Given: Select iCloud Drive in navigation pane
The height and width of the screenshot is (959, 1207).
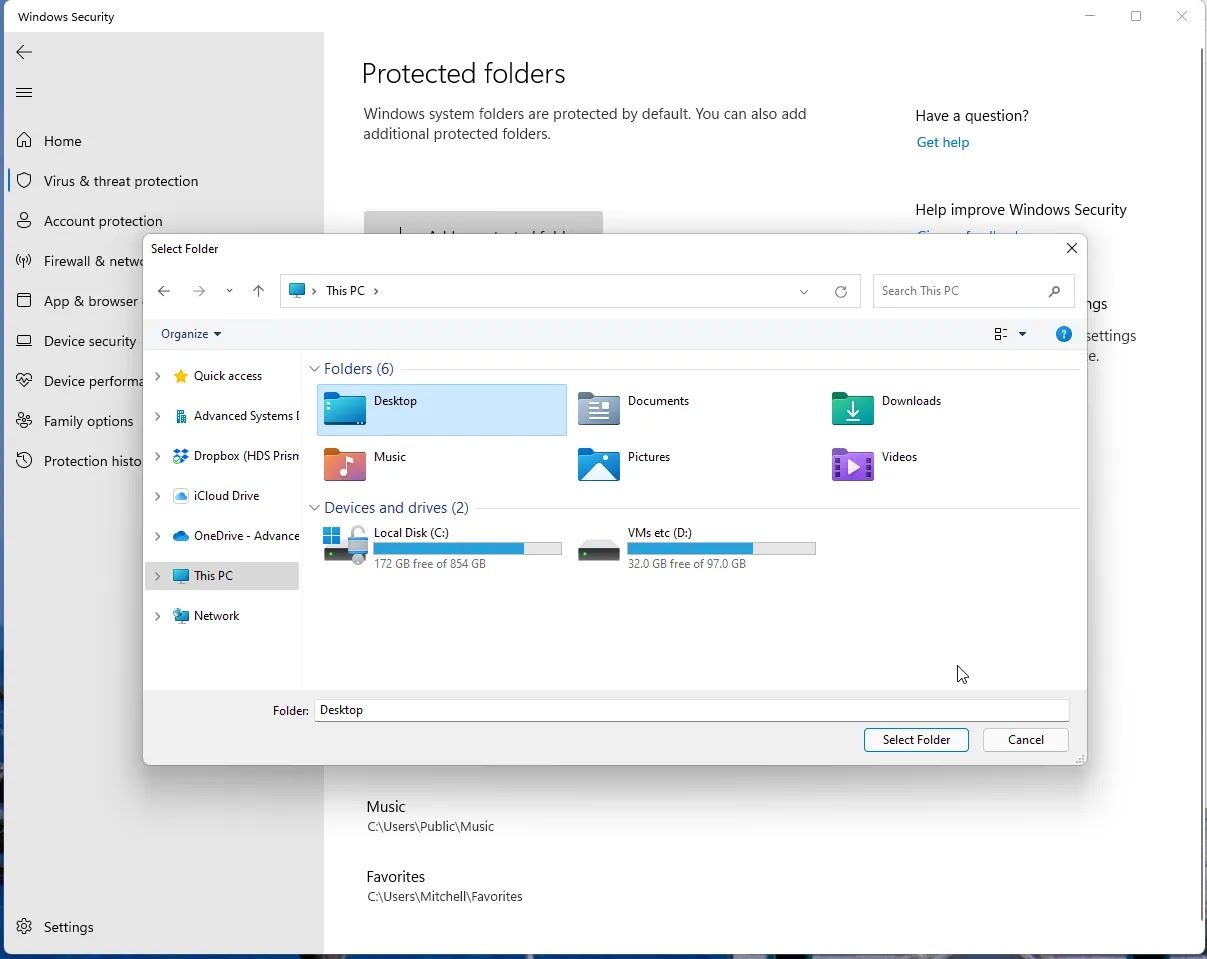Looking at the screenshot, I should point(226,496).
